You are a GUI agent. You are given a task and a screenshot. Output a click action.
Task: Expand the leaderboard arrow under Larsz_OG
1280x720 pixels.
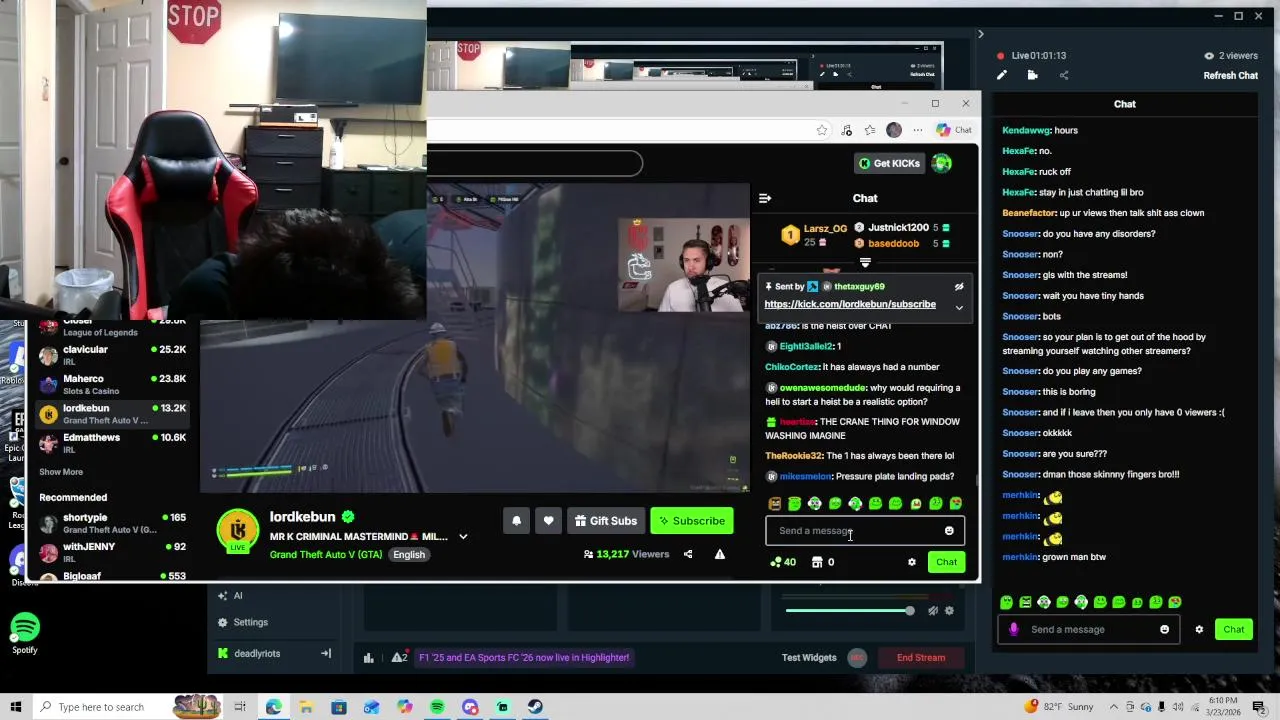click(865, 263)
